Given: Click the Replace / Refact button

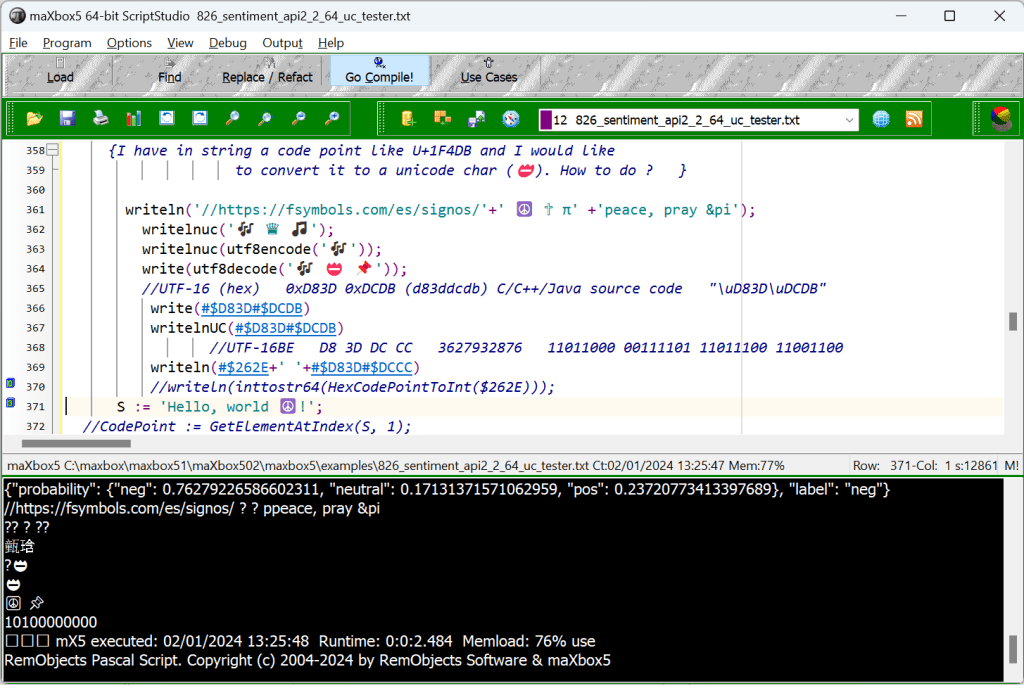Looking at the screenshot, I should coord(267,71).
